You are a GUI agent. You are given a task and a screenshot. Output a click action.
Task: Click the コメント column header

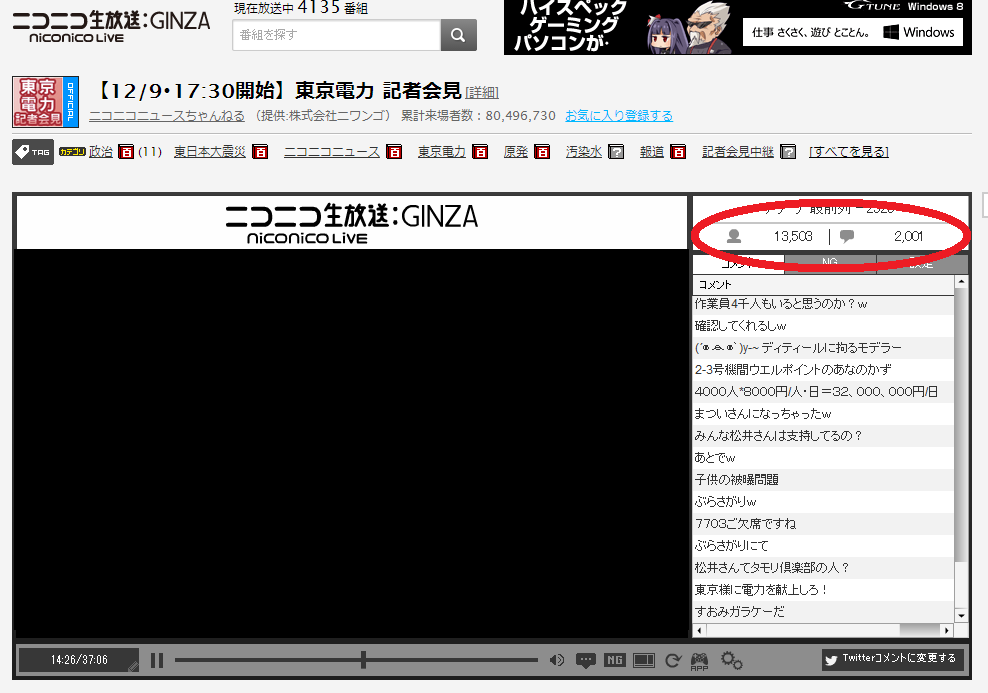[824, 285]
